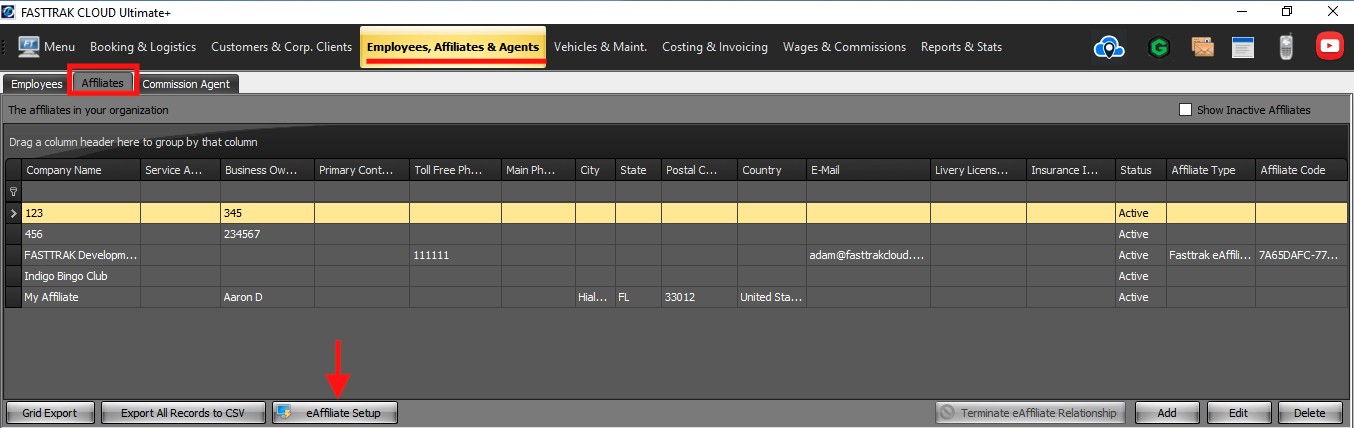The image size is (1354, 428).
Task: Enable Show Inactive Affiliates checkbox
Action: [1186, 110]
